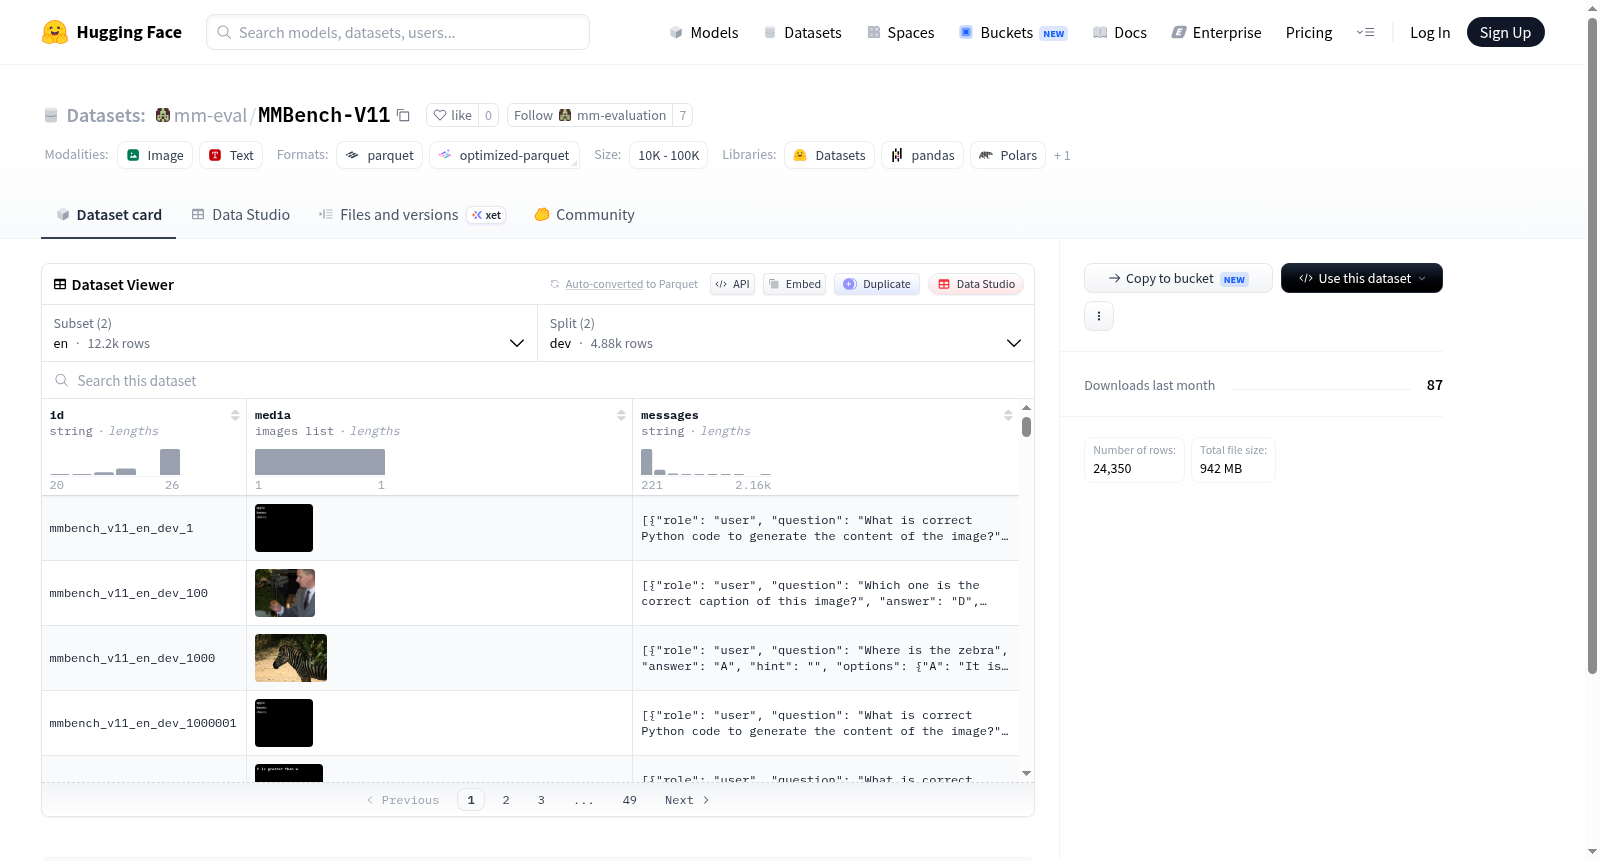Click the zebra image thumbnail
This screenshot has height=861, width=1600.
(291, 658)
